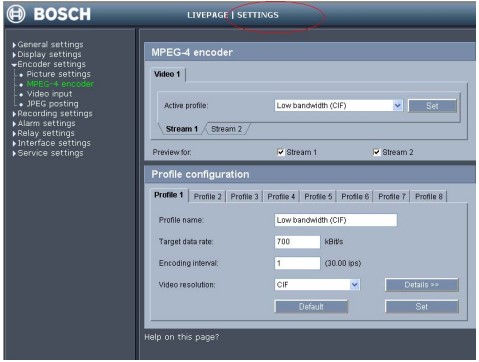Screen dimensions: 479x362
Task: Select the Profile 3 tab
Action: [244, 197]
